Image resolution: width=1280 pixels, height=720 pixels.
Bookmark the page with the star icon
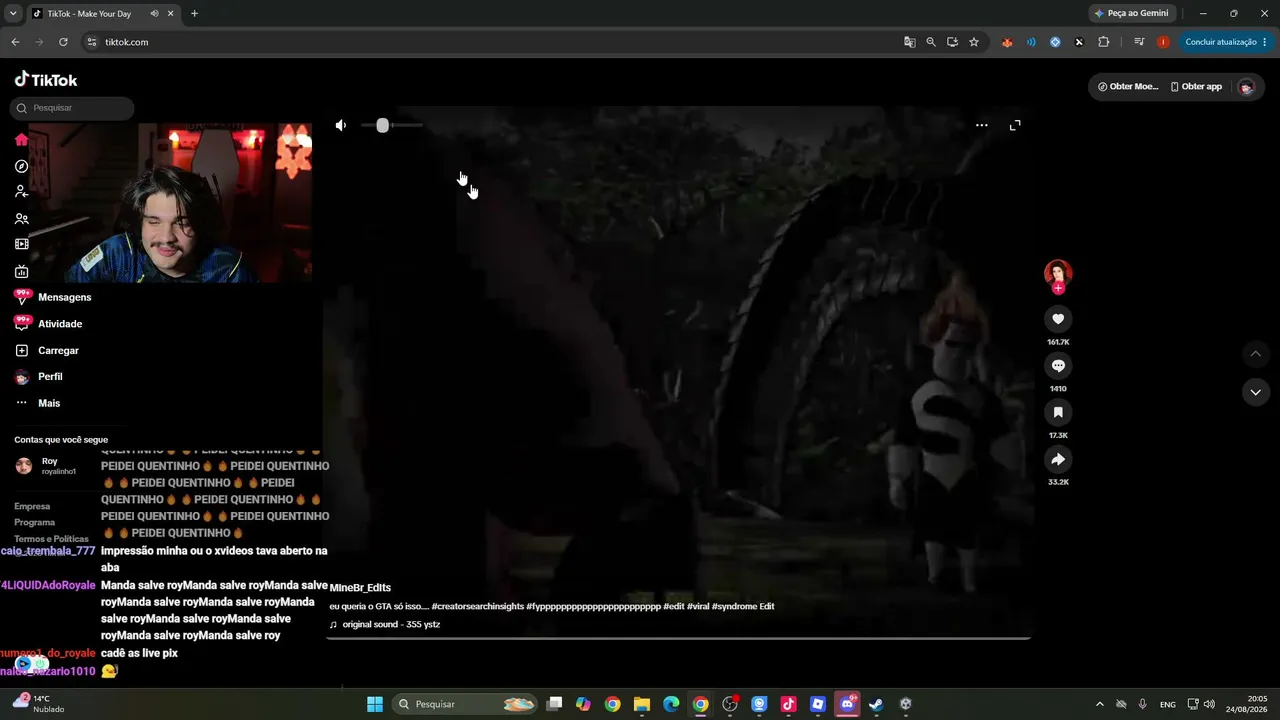coord(974,42)
